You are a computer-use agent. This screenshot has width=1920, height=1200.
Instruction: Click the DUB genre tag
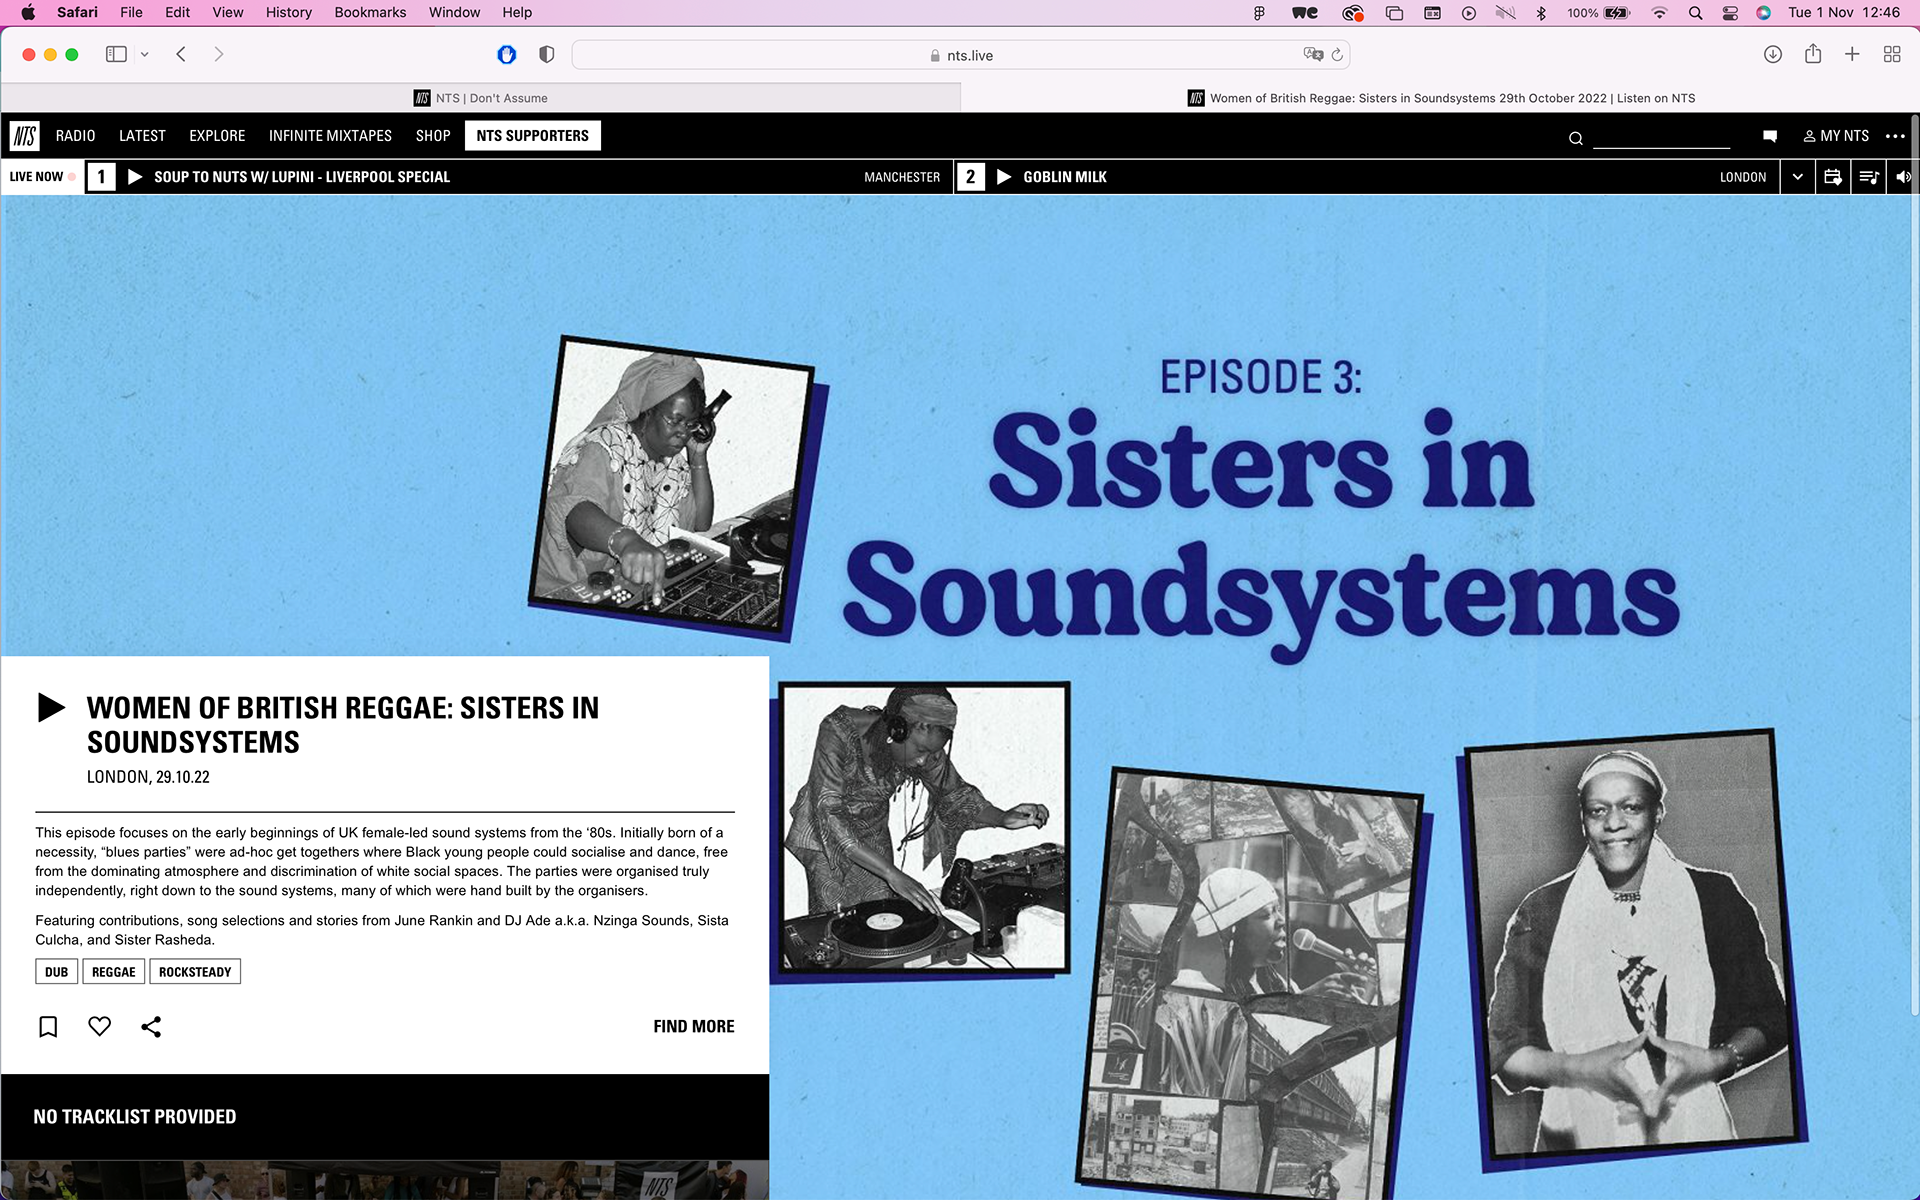57,972
